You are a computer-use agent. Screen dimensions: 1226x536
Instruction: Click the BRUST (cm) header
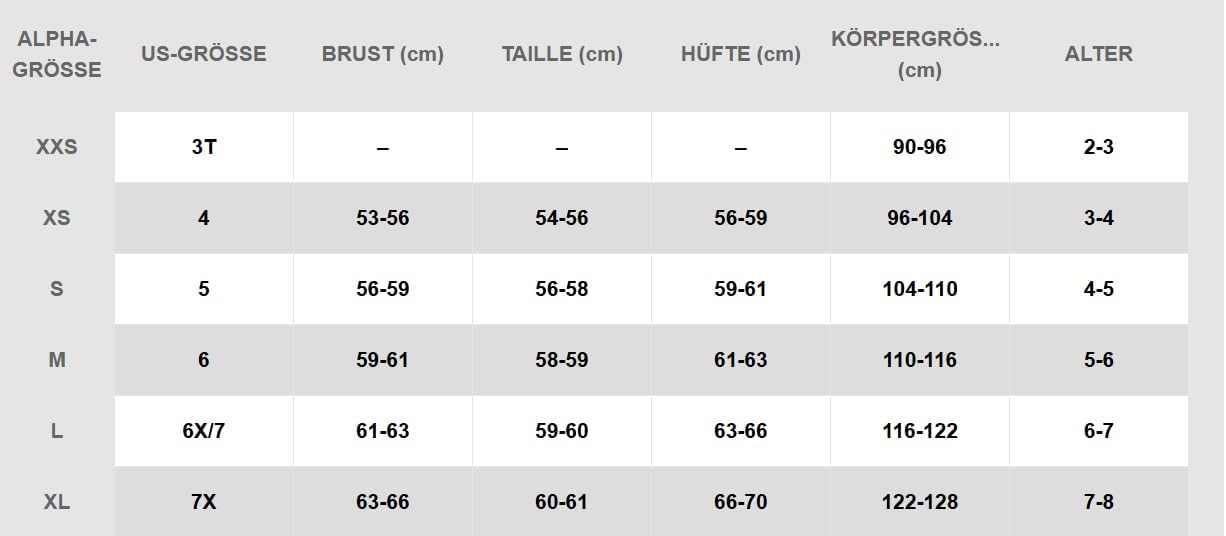(383, 54)
